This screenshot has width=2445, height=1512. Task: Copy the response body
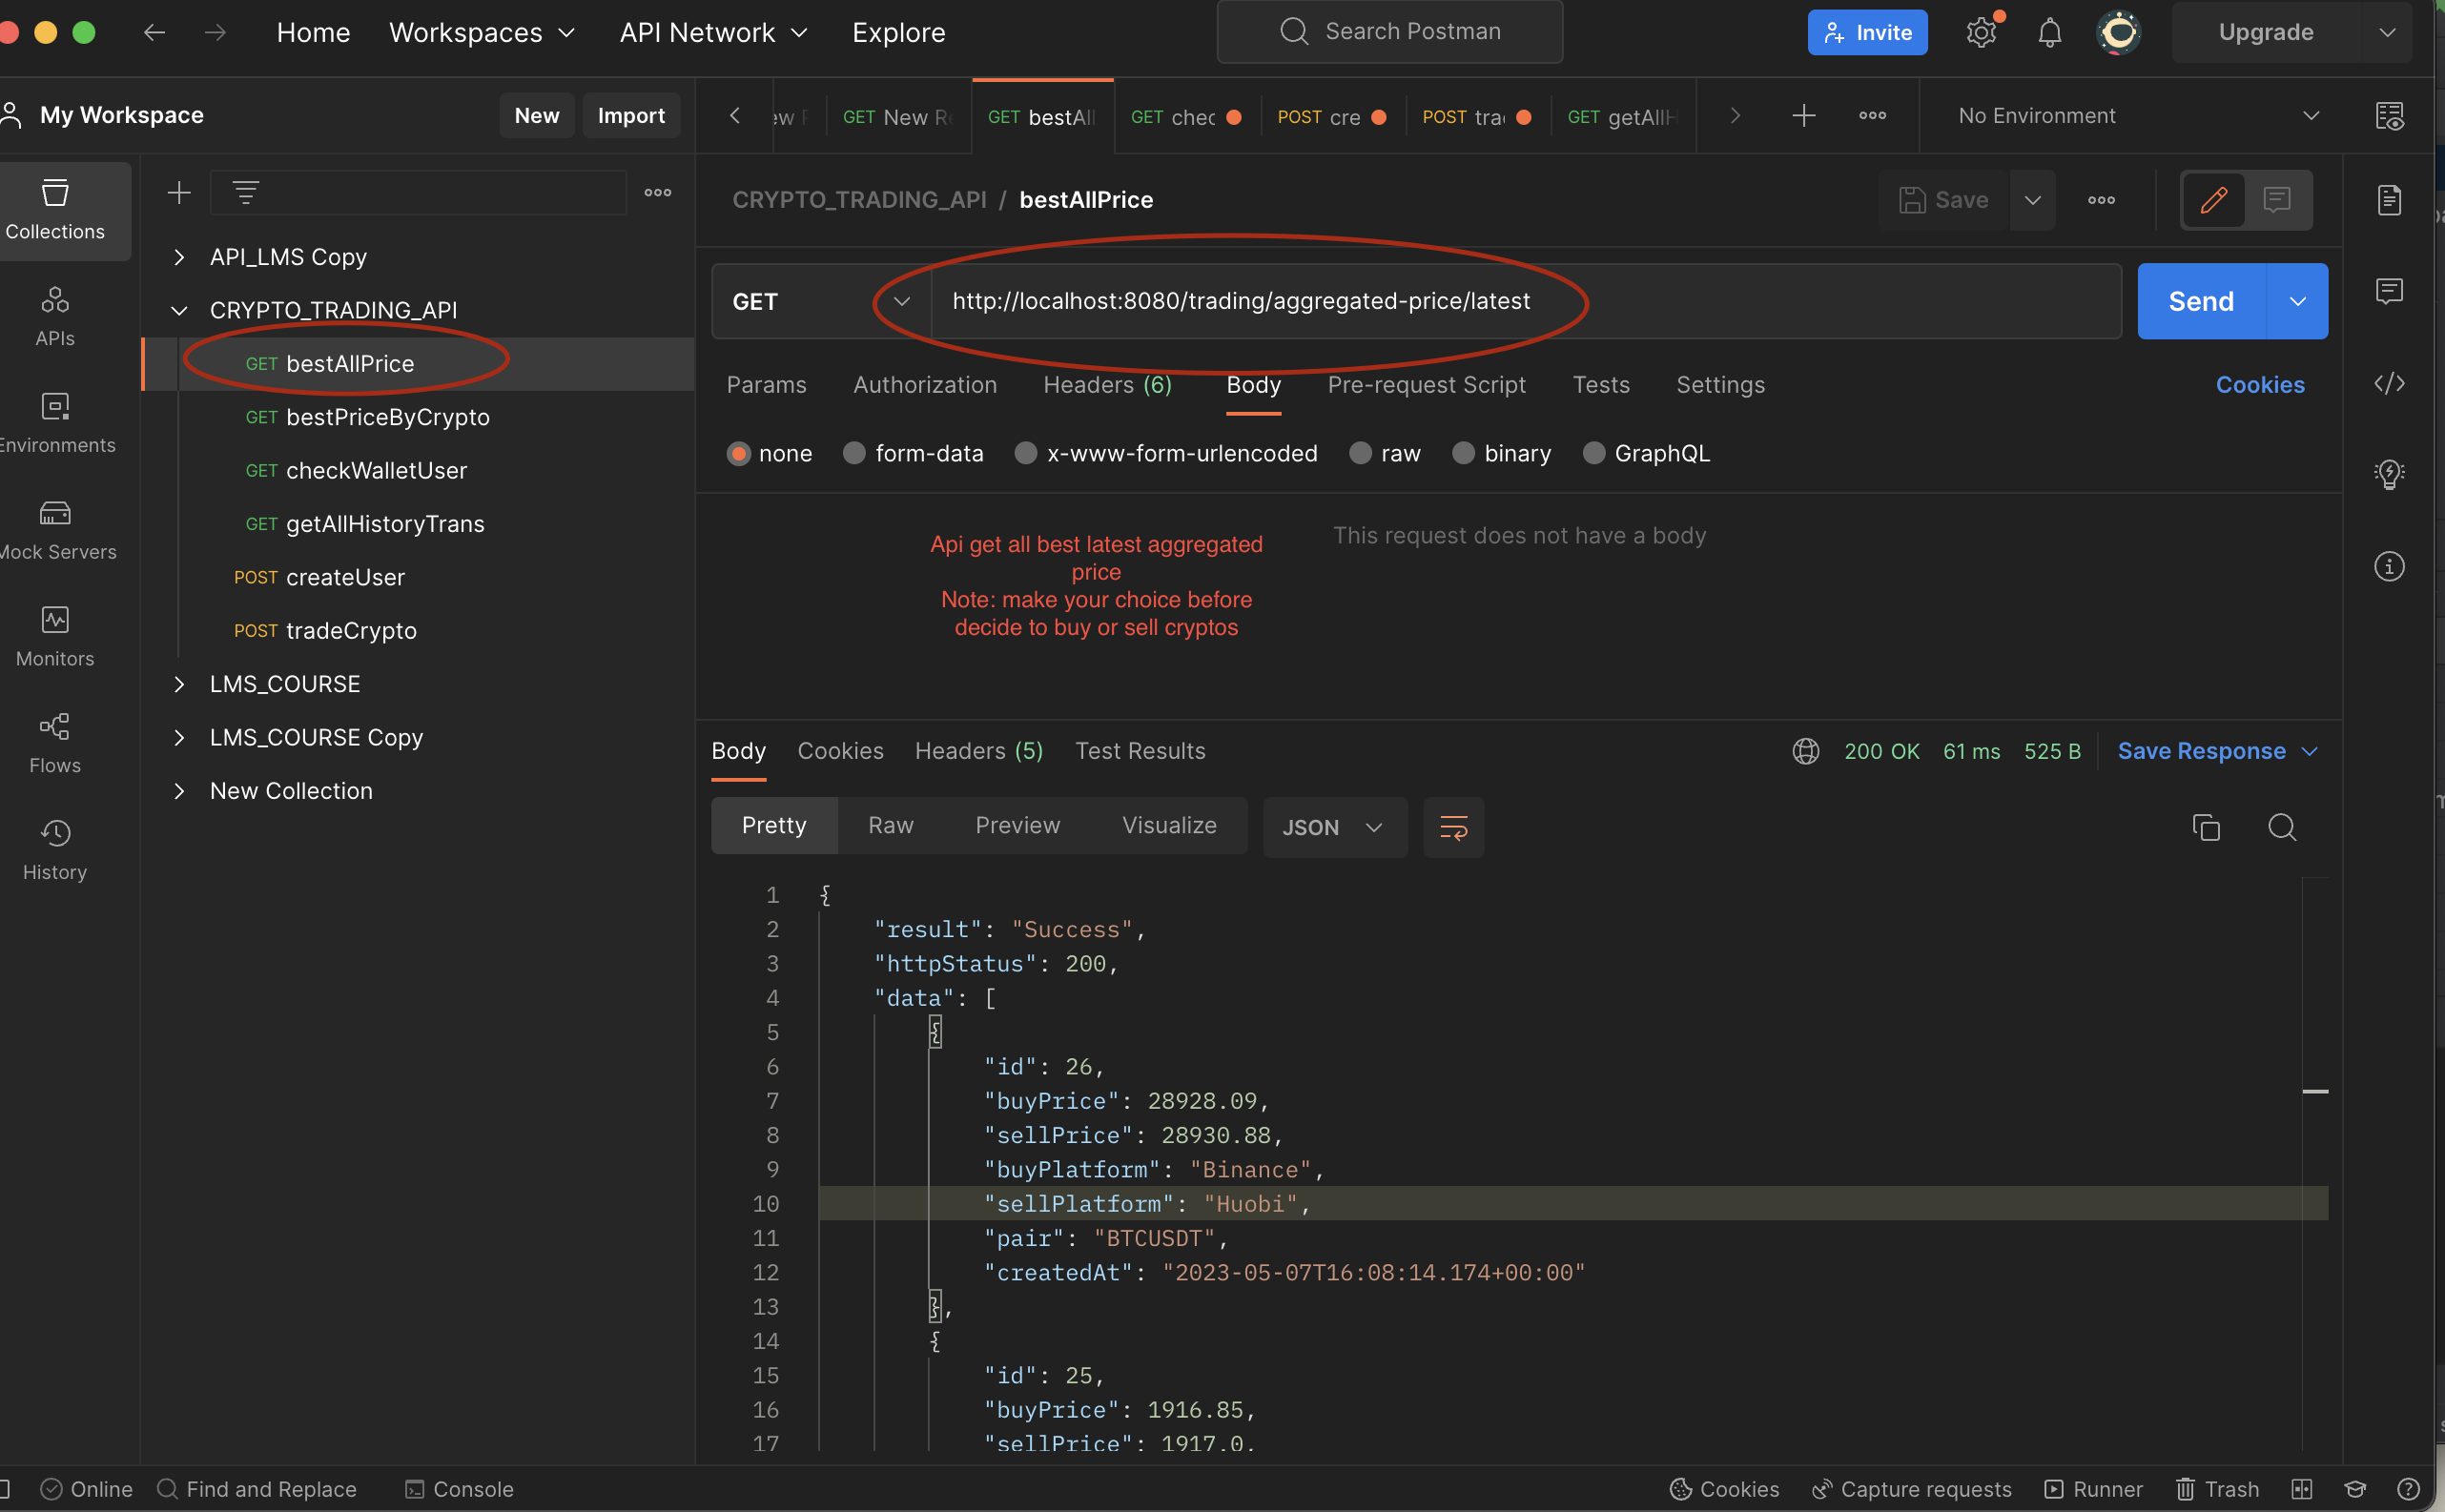[x=2206, y=827]
